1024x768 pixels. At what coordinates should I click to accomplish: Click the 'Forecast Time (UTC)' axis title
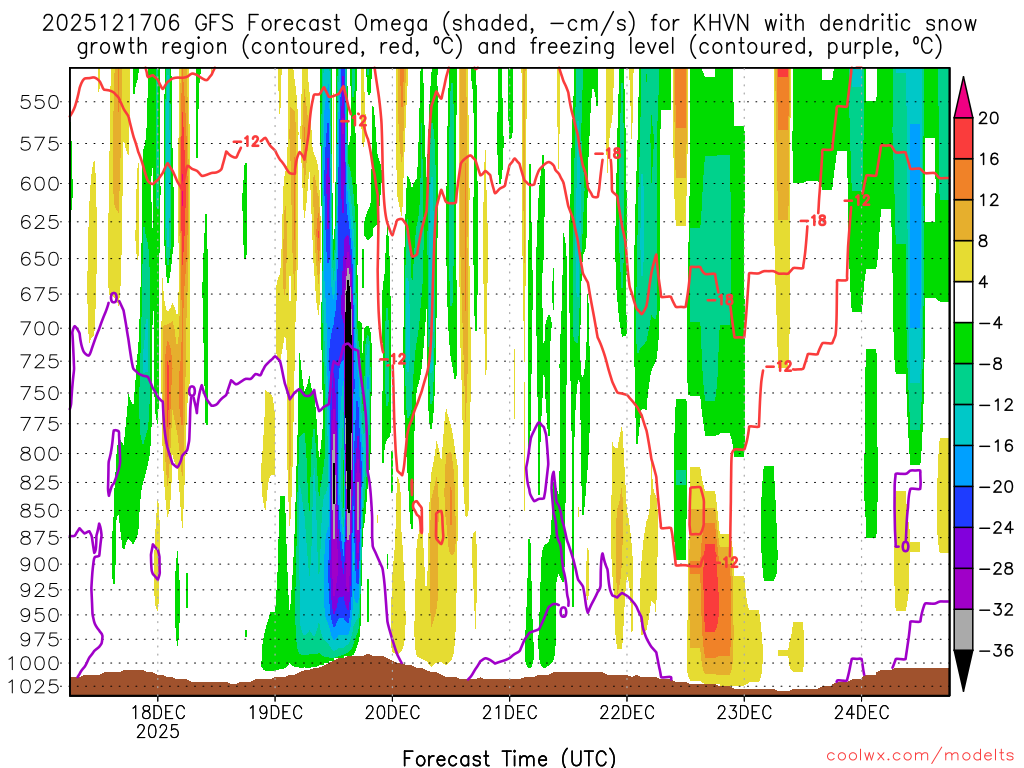[x=509, y=758]
